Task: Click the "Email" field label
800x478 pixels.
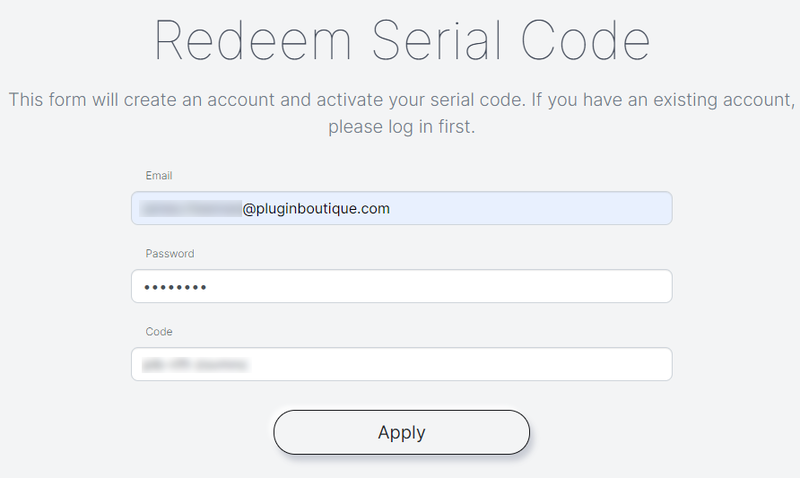Action: [159, 176]
